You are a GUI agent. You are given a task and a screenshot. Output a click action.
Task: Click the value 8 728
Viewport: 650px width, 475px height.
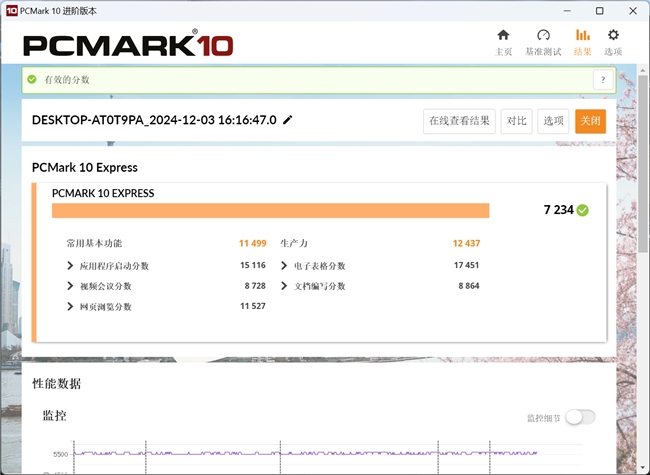(255, 286)
